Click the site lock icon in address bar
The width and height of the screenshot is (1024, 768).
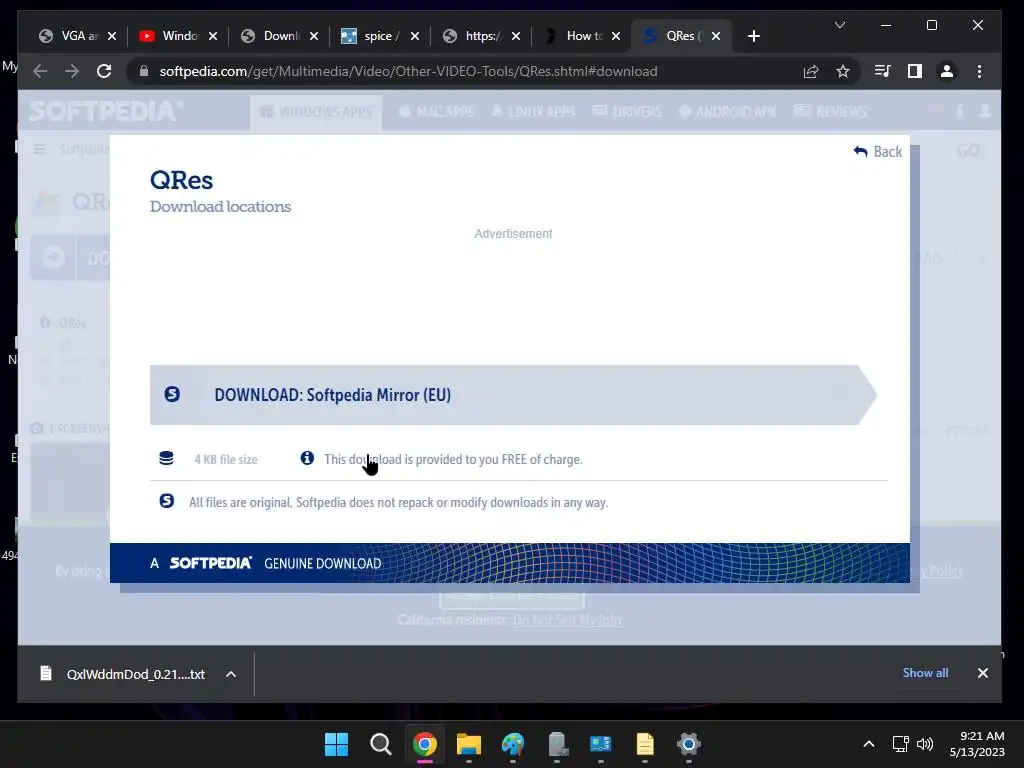144,71
